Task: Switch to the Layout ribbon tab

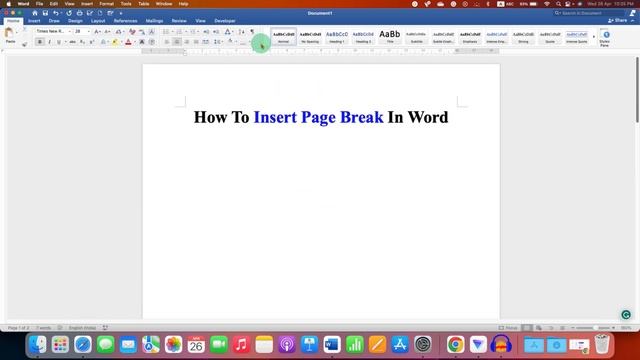Action: tap(98, 21)
